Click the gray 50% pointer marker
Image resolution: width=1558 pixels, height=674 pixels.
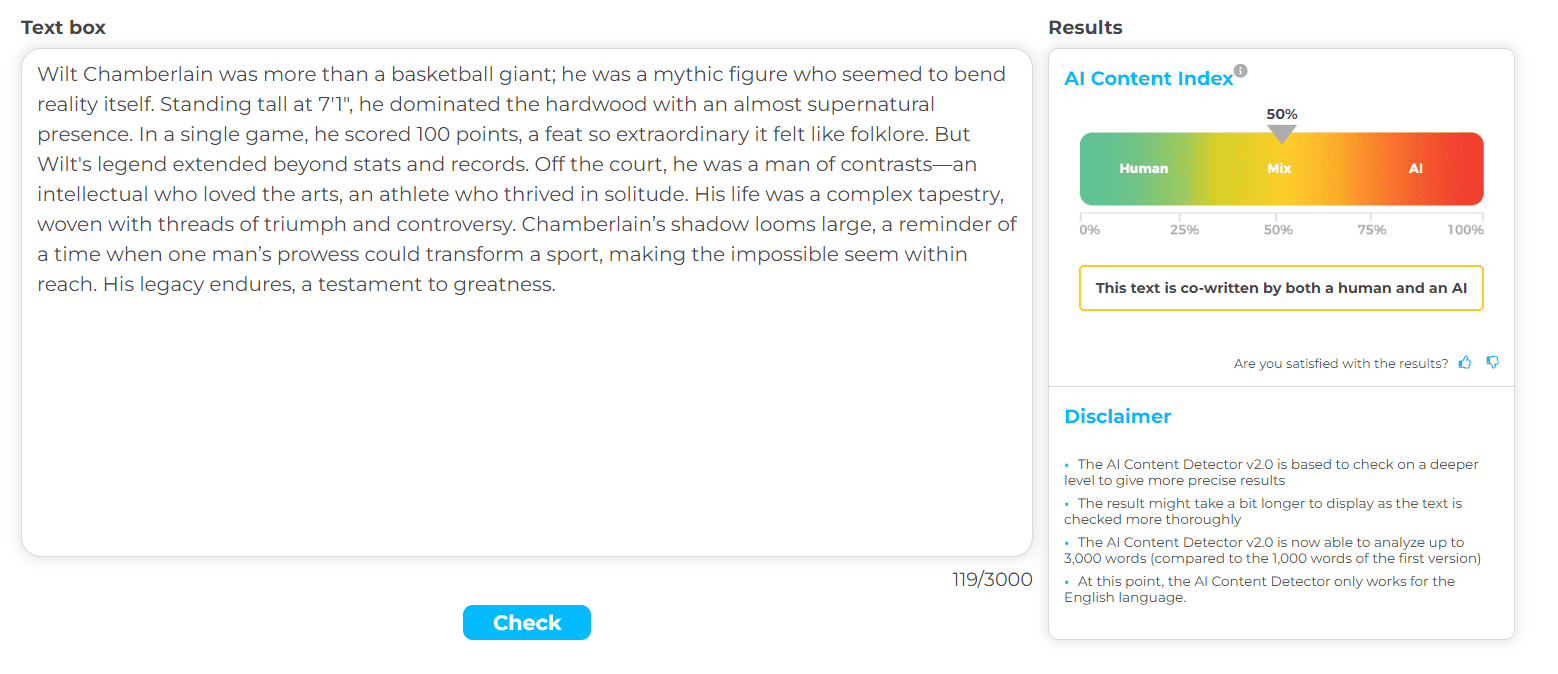coord(1281,134)
